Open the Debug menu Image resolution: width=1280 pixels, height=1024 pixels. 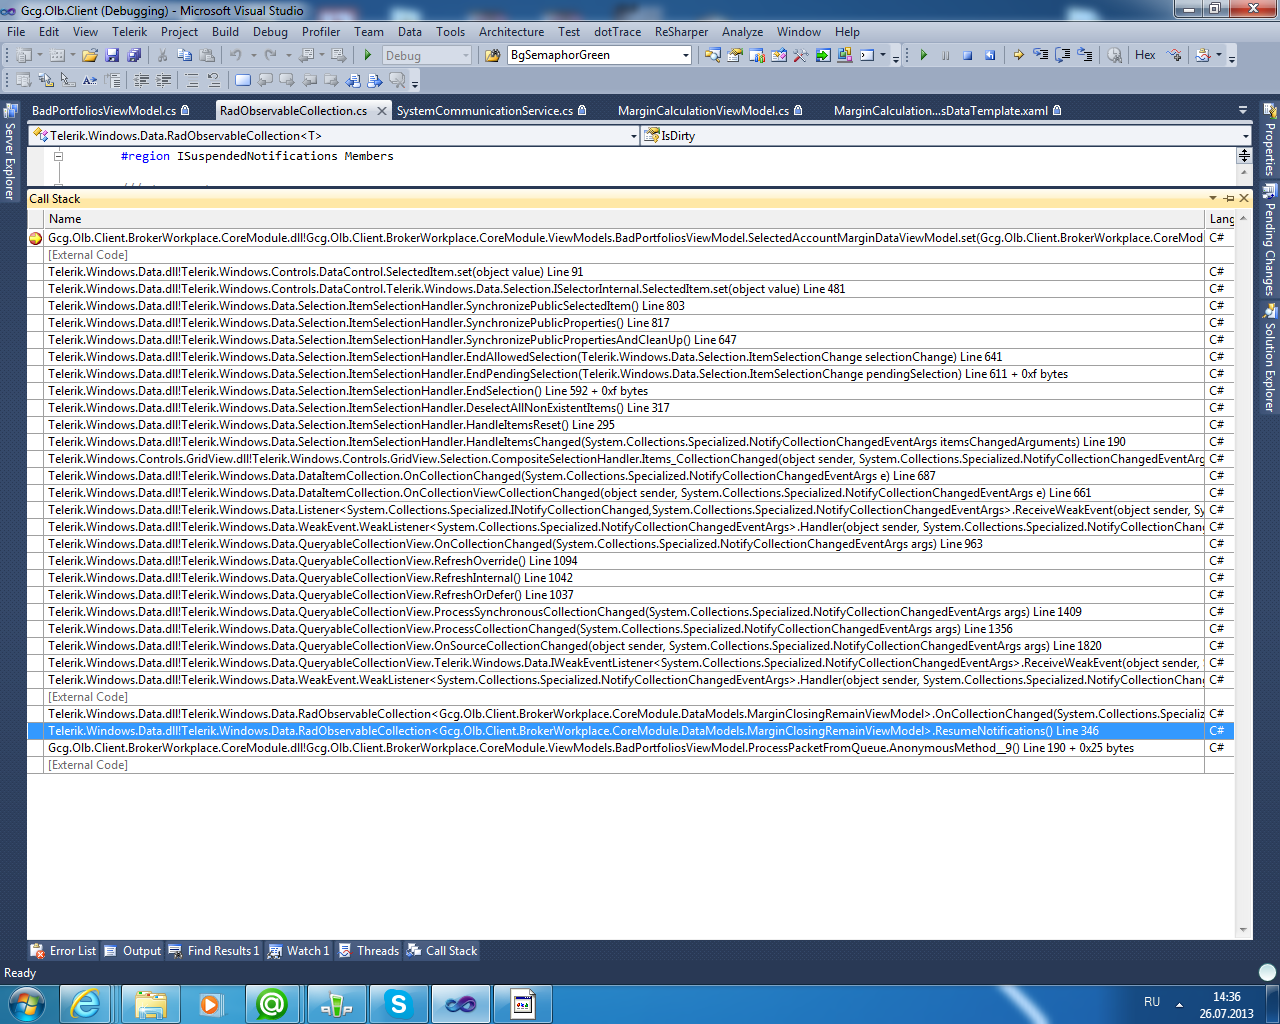[270, 32]
